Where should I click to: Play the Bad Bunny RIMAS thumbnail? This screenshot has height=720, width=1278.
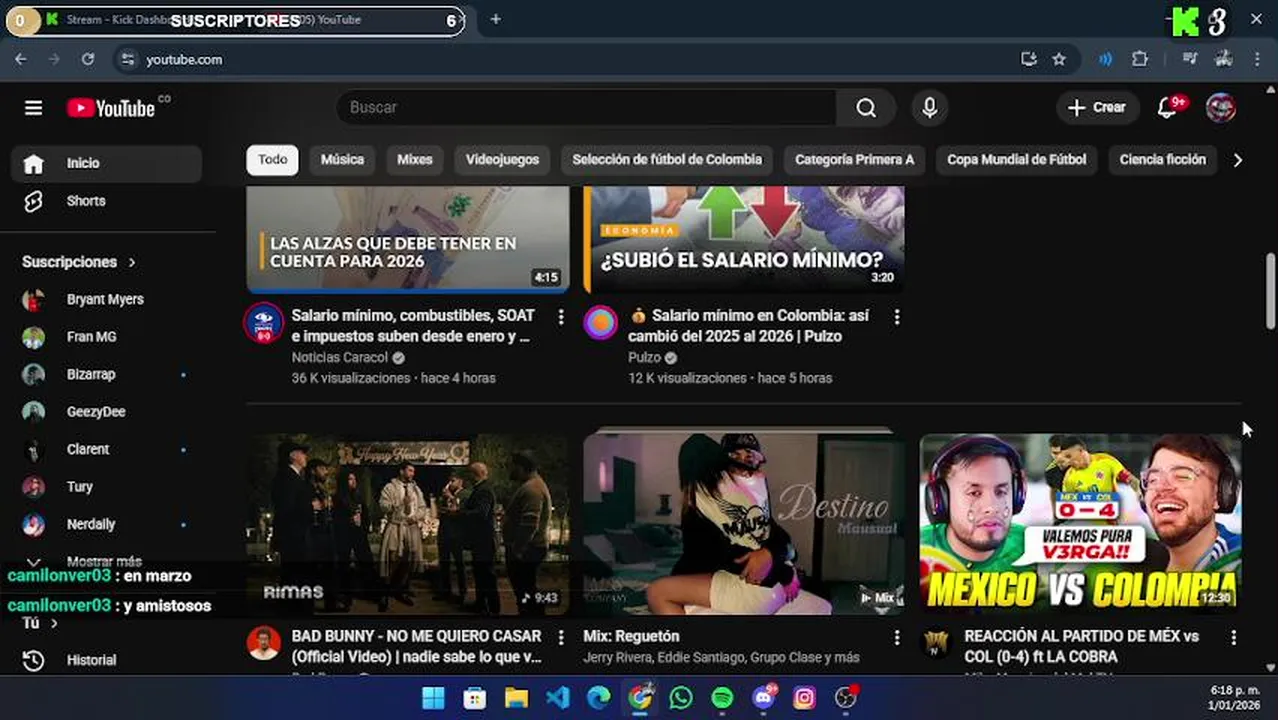(x=408, y=523)
